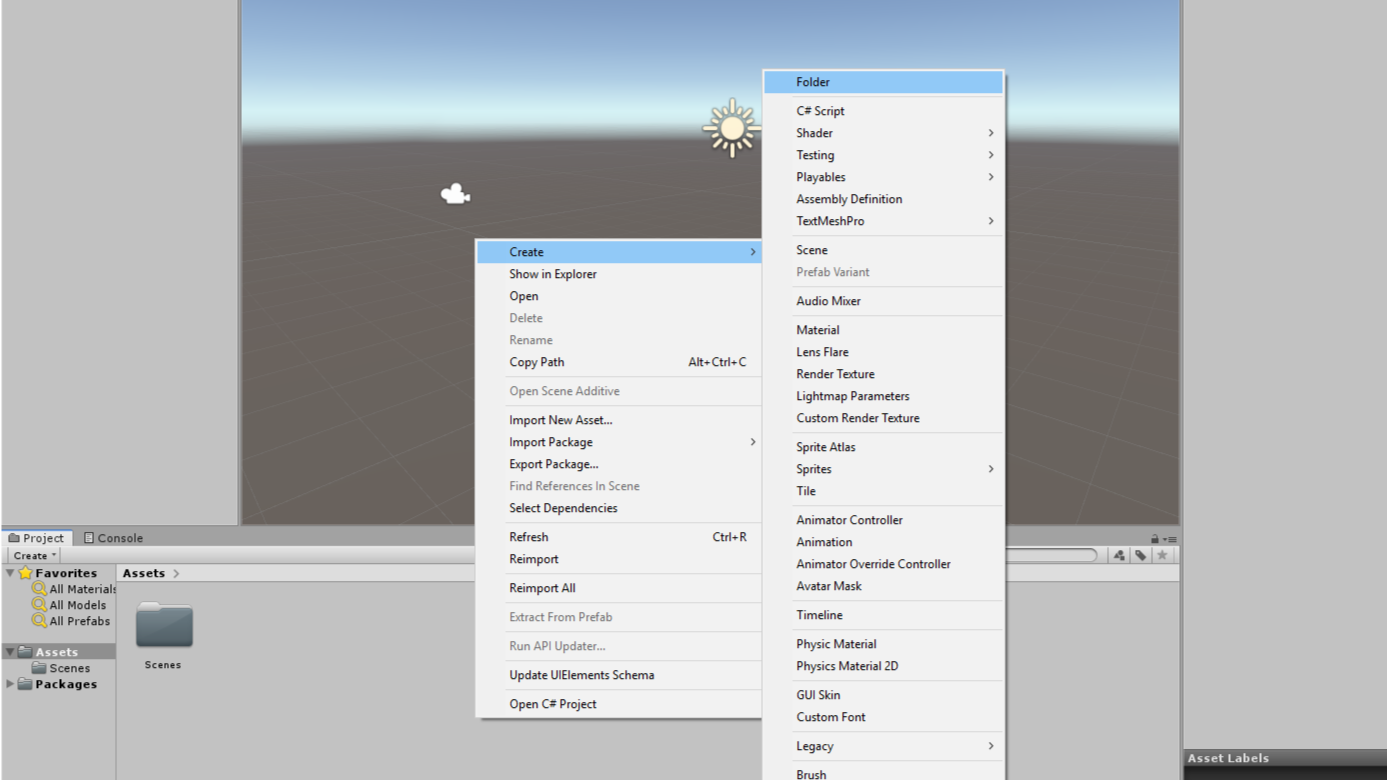Collapse the Favorites section
This screenshot has height=780, width=1387.
click(9, 573)
